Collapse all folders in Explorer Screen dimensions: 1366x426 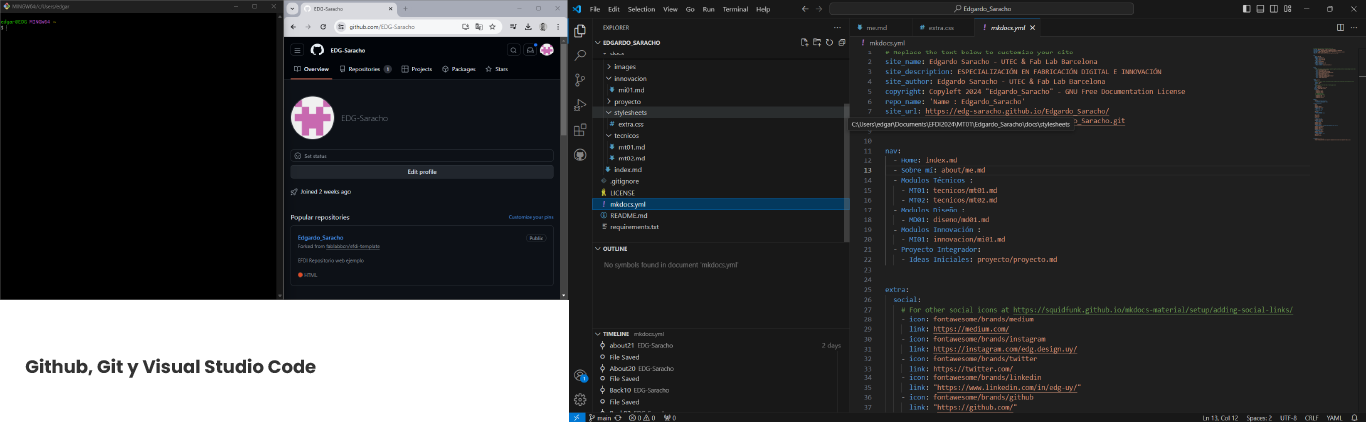click(x=840, y=43)
